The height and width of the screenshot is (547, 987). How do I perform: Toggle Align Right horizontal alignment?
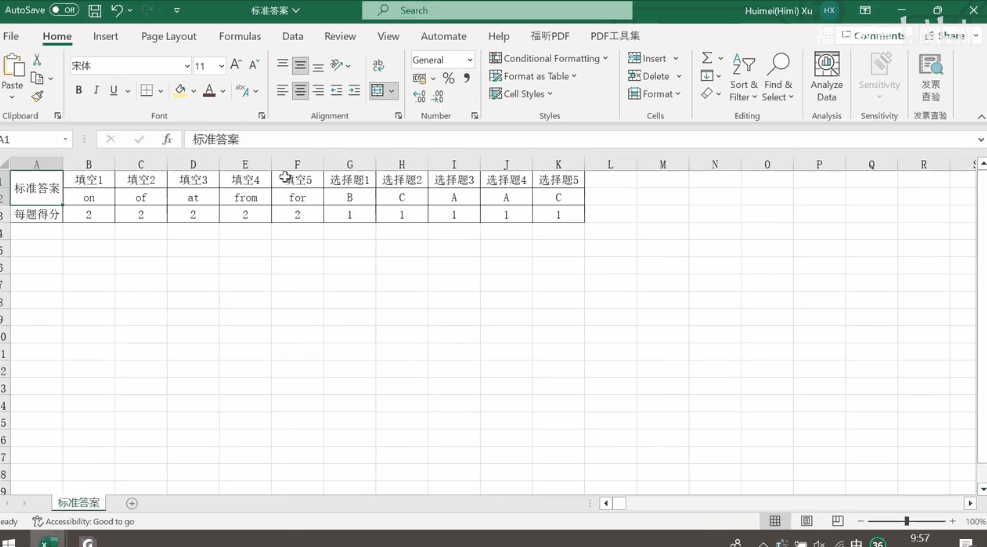coord(319,91)
